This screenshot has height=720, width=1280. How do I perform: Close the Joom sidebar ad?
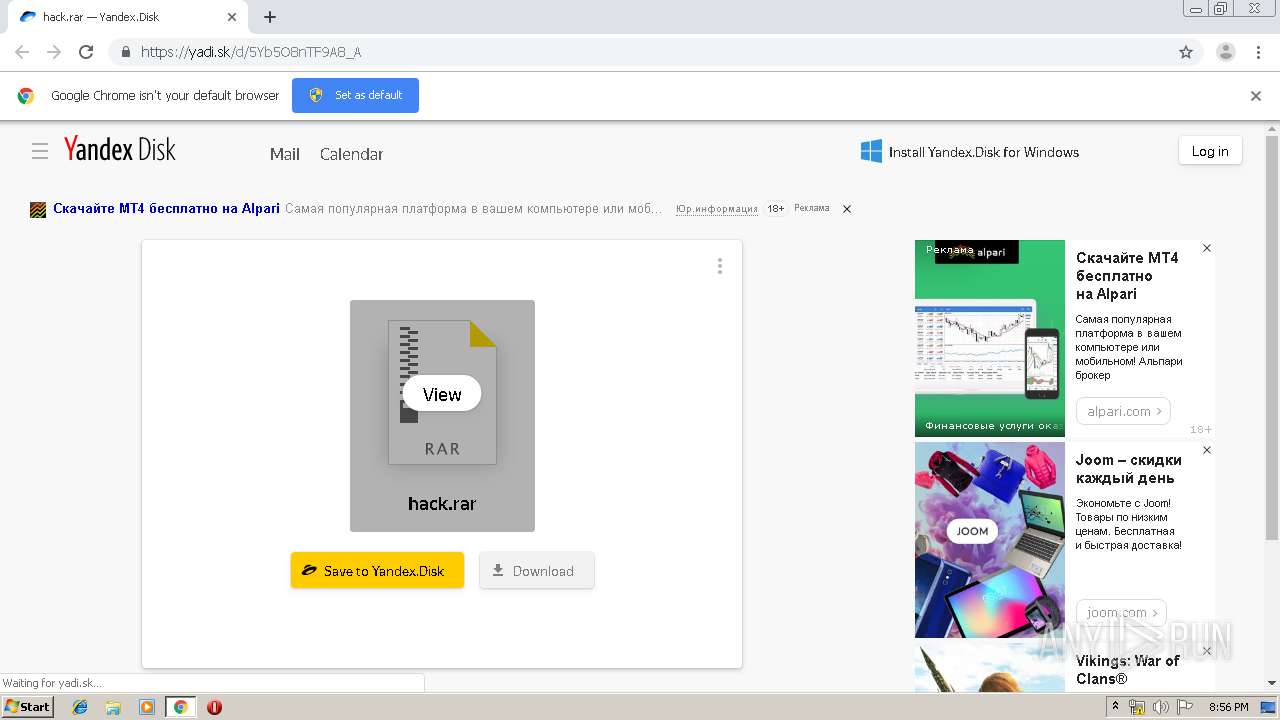pos(1207,450)
